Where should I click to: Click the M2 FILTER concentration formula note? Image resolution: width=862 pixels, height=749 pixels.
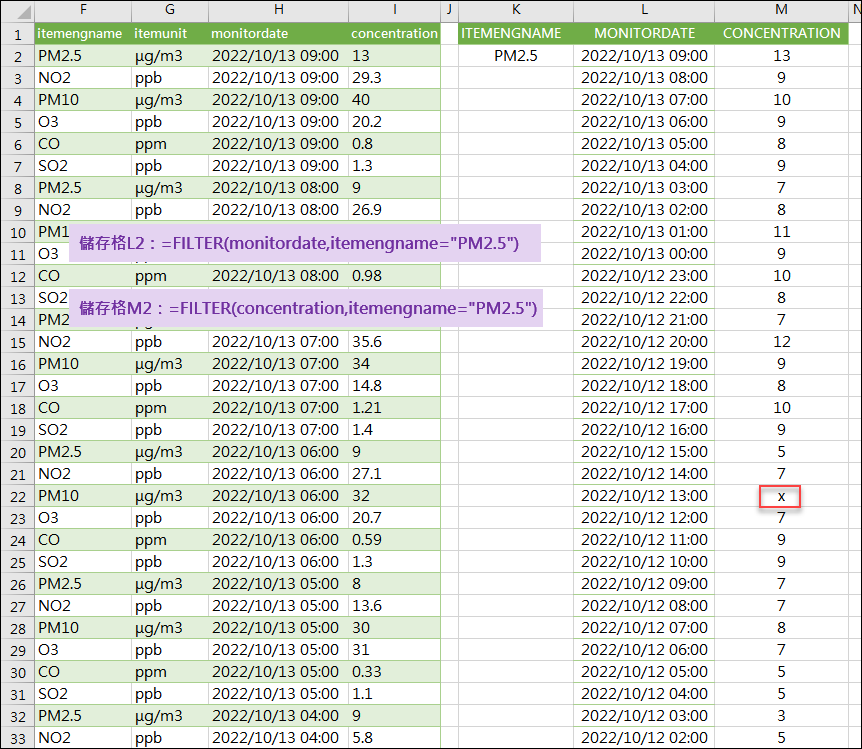click(306, 308)
